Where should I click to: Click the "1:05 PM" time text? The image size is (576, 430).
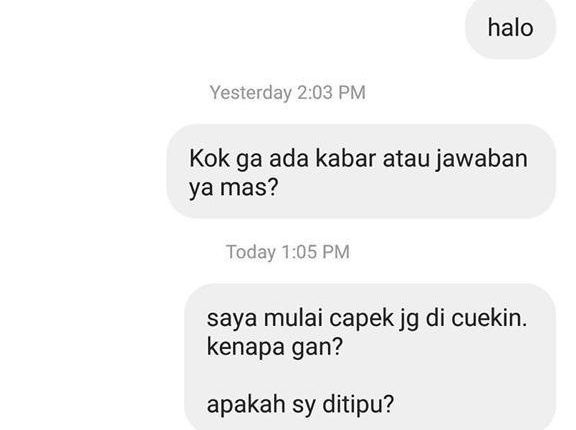pyautogui.click(x=316, y=252)
